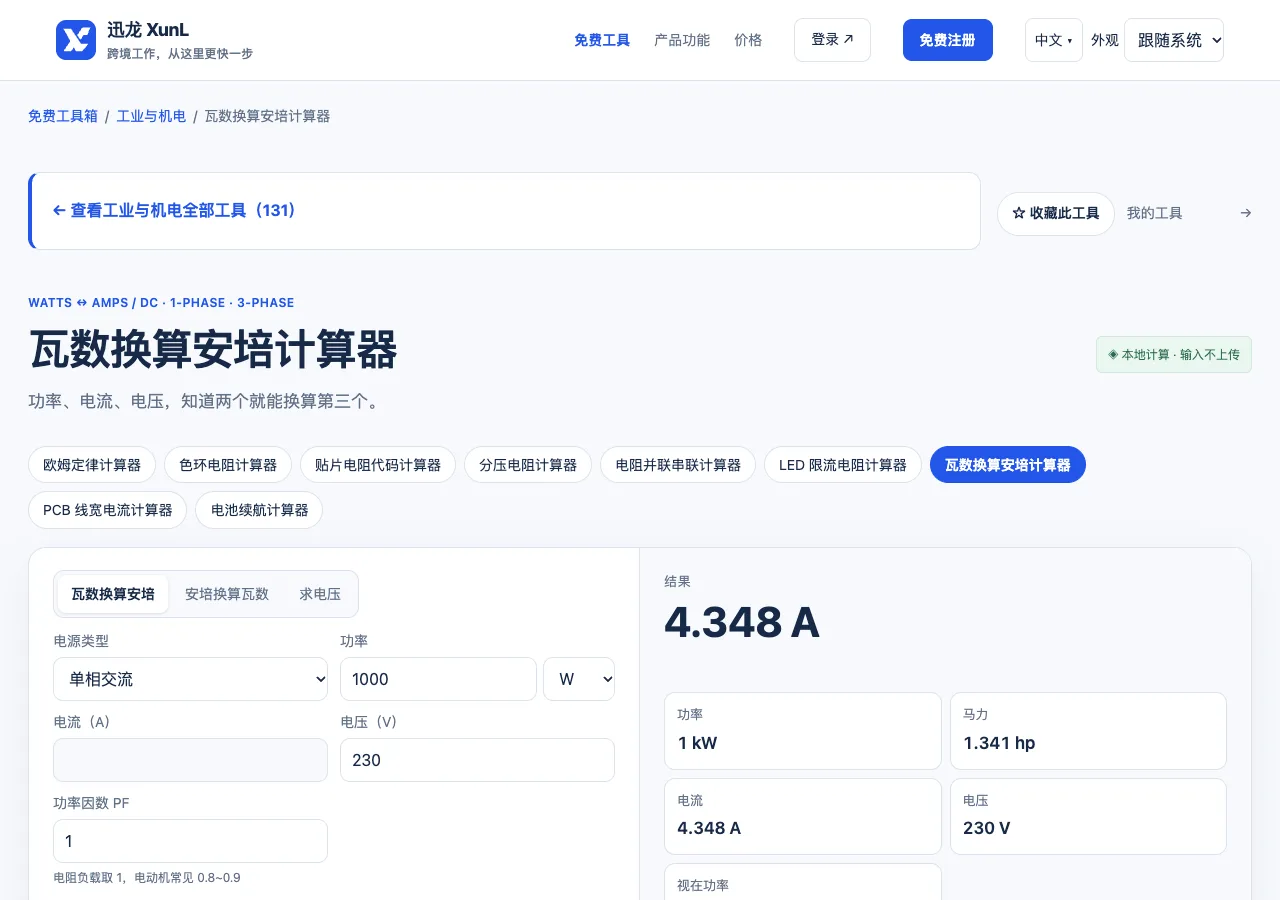This screenshot has width=1280, height=900.
Task: Select the 求电压 tab
Action: coord(320,594)
